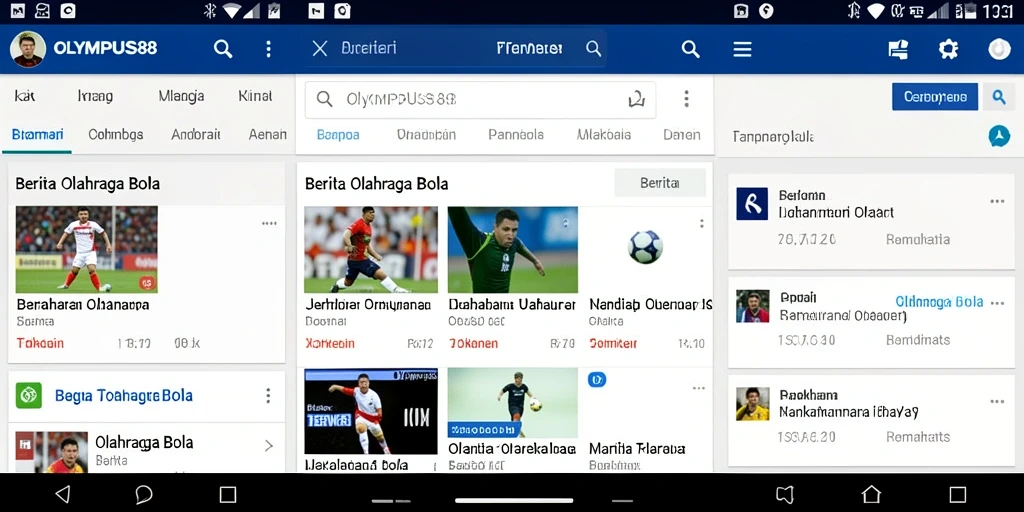Open green-jersey player article thumbnail
Image resolution: width=1024 pixels, height=512 pixels.
tap(513, 249)
